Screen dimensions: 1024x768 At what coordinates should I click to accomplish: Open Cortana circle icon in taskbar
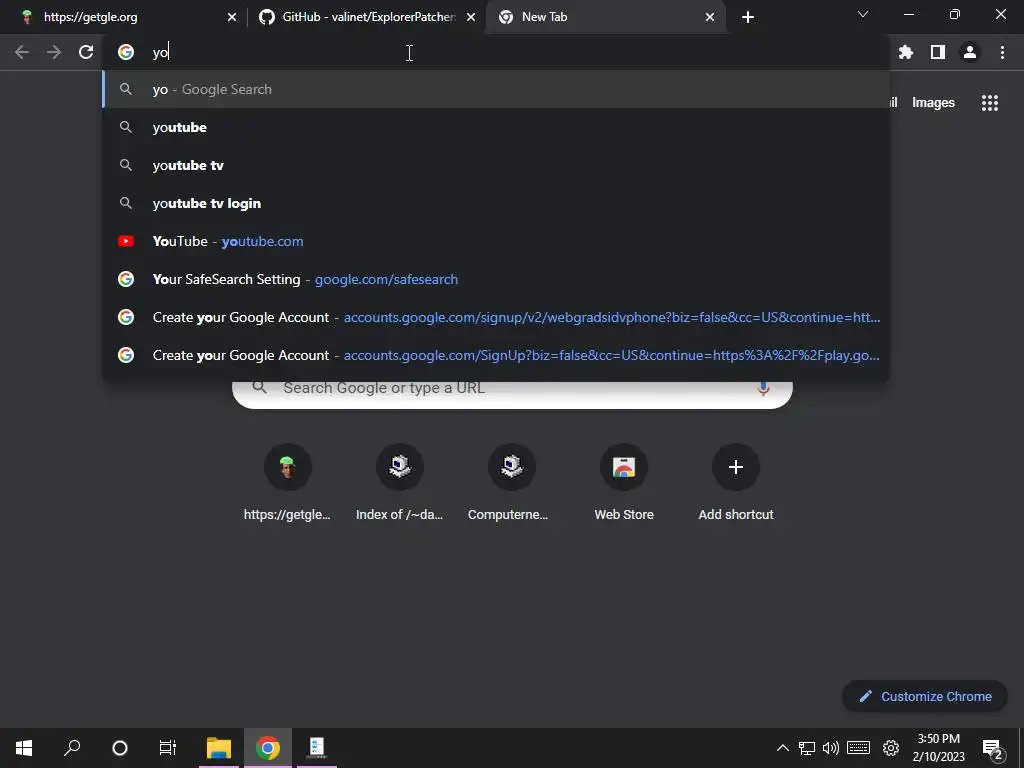[x=120, y=748]
